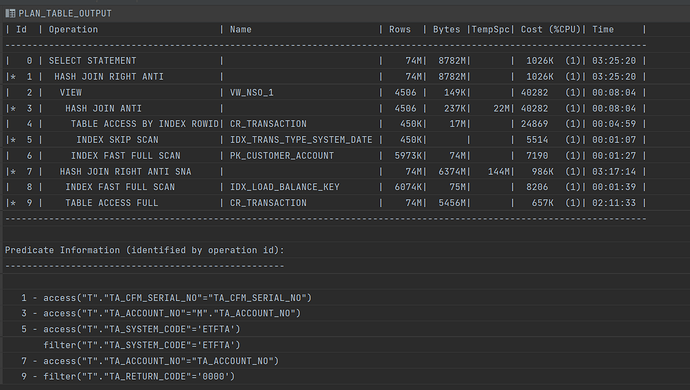Click the 02:11:33 time value

[x=614, y=203]
